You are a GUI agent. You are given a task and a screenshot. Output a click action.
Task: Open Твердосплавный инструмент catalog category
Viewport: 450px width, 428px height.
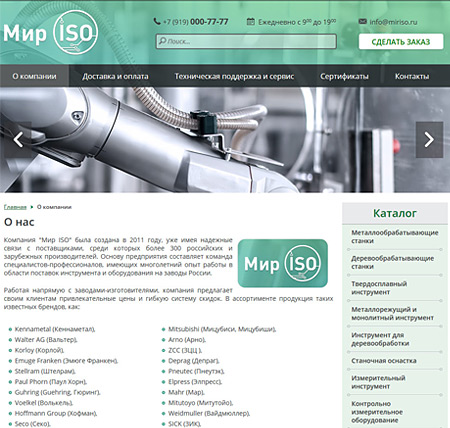tap(379, 288)
